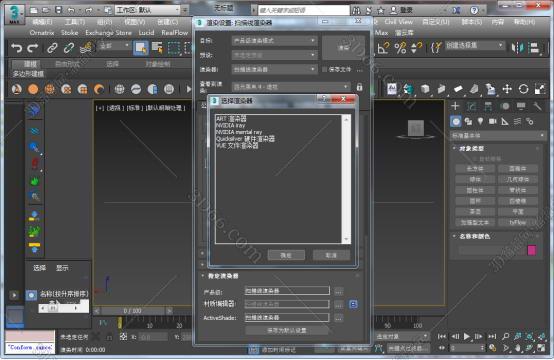554x360 pixels.
Task: Select the Helpers category icon
Action: point(505,122)
